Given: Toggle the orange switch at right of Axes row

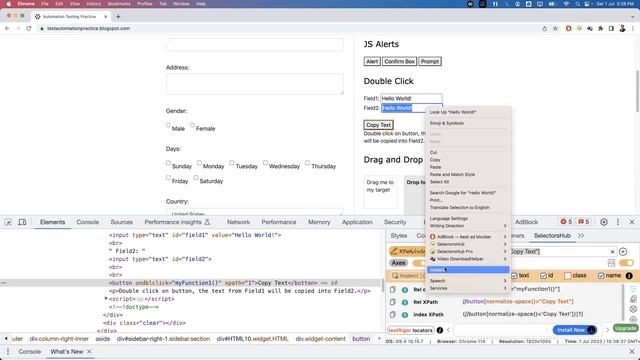Looking at the screenshot, I should 627,263.
